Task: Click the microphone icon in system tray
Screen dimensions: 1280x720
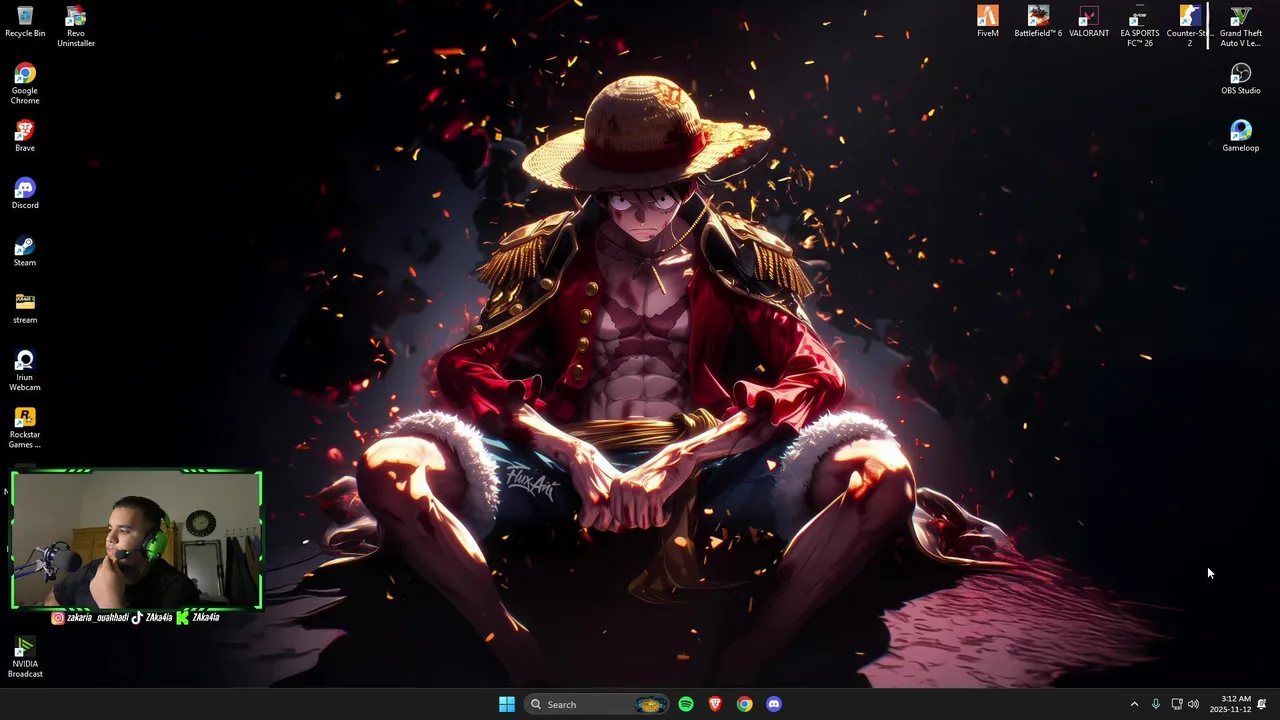Action: pyautogui.click(x=1156, y=704)
